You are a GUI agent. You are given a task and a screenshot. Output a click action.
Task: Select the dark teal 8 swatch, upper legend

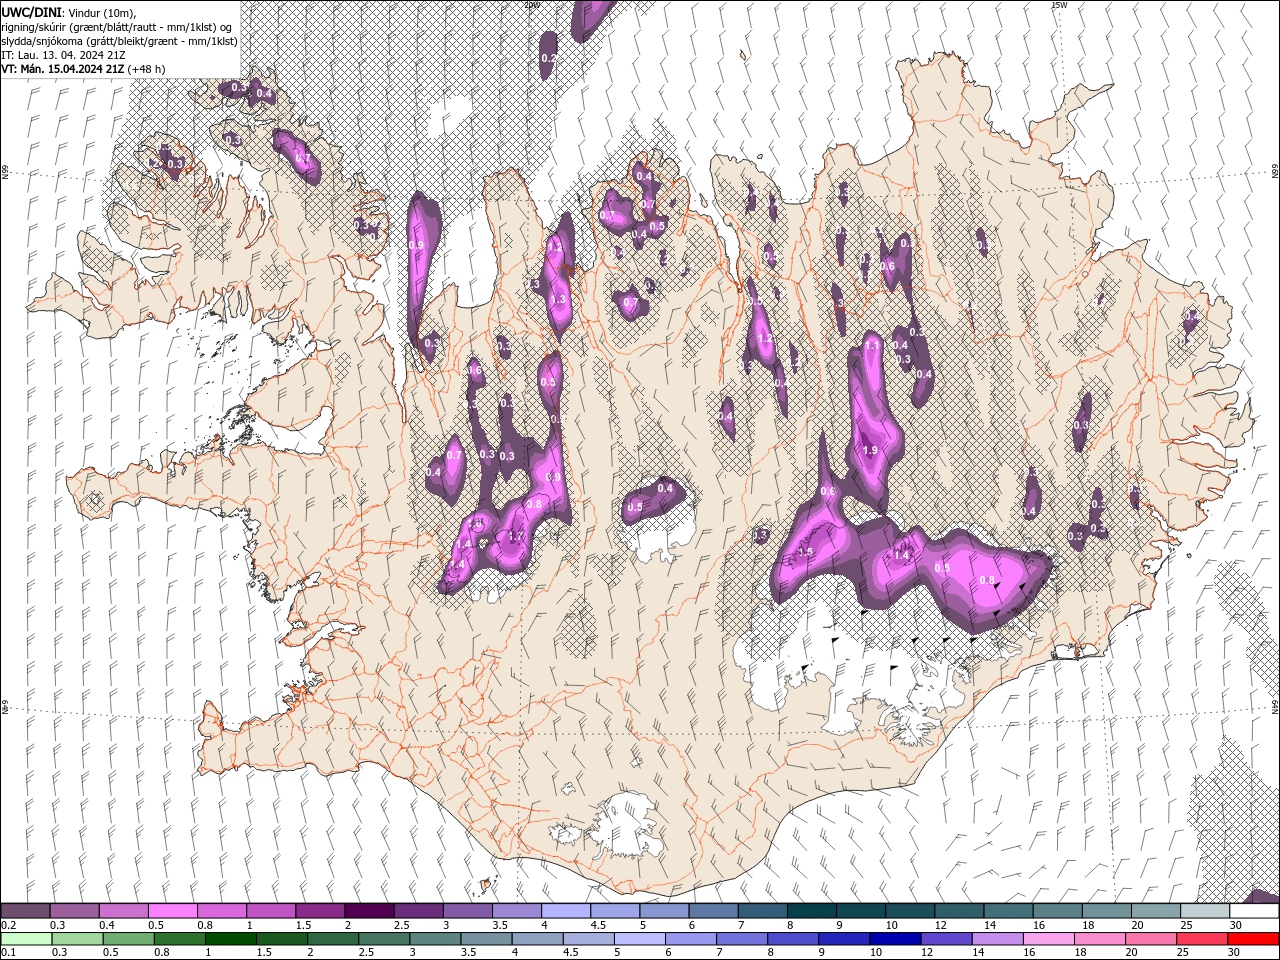click(812, 911)
